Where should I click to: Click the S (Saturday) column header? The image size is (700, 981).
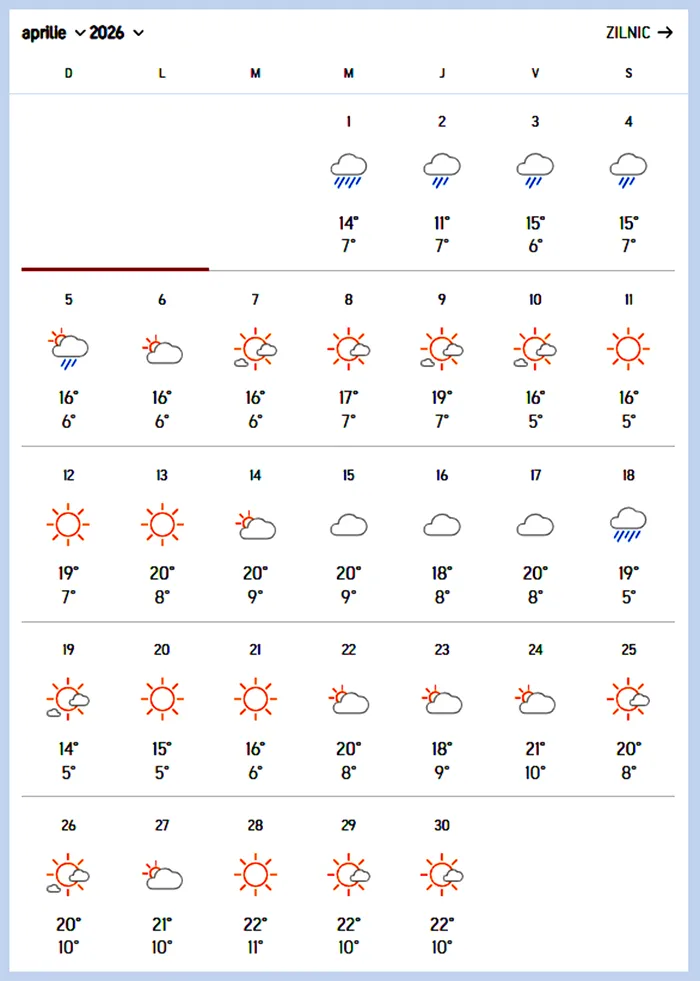pyautogui.click(x=628, y=73)
